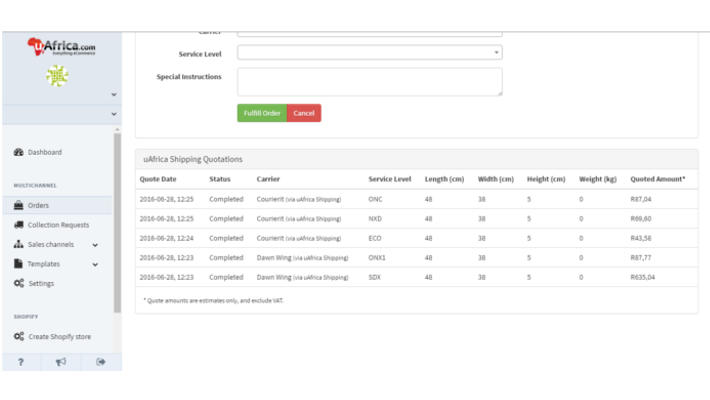Click the Weight (kg) column header
Screen dimensions: 710x400
pyautogui.click(x=598, y=179)
